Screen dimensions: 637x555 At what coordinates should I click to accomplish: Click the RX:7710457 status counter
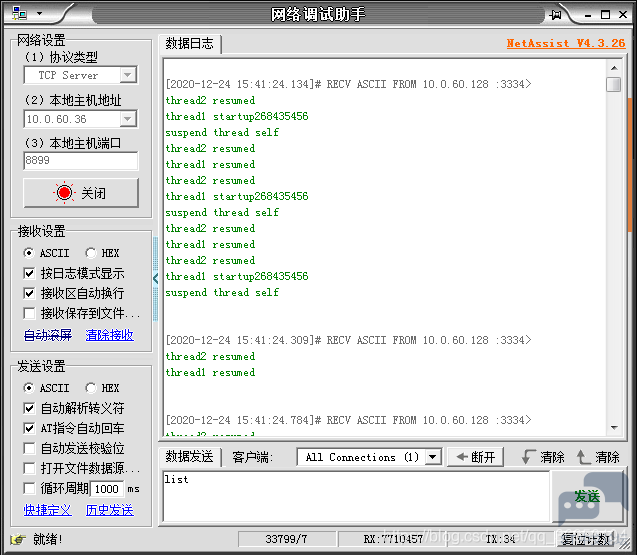tap(393, 539)
